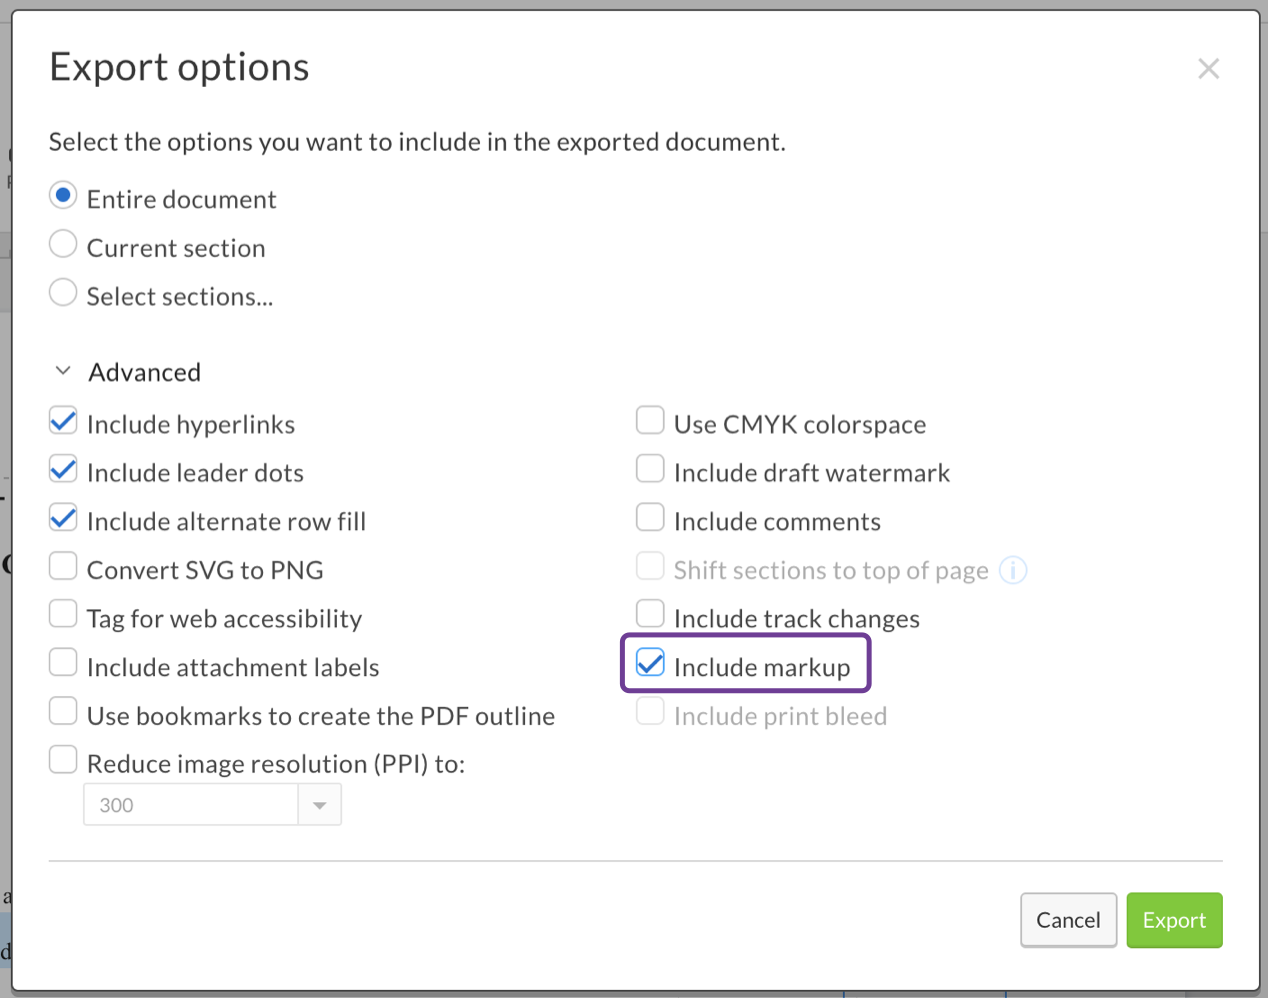Disable Include leader dots

point(63,470)
